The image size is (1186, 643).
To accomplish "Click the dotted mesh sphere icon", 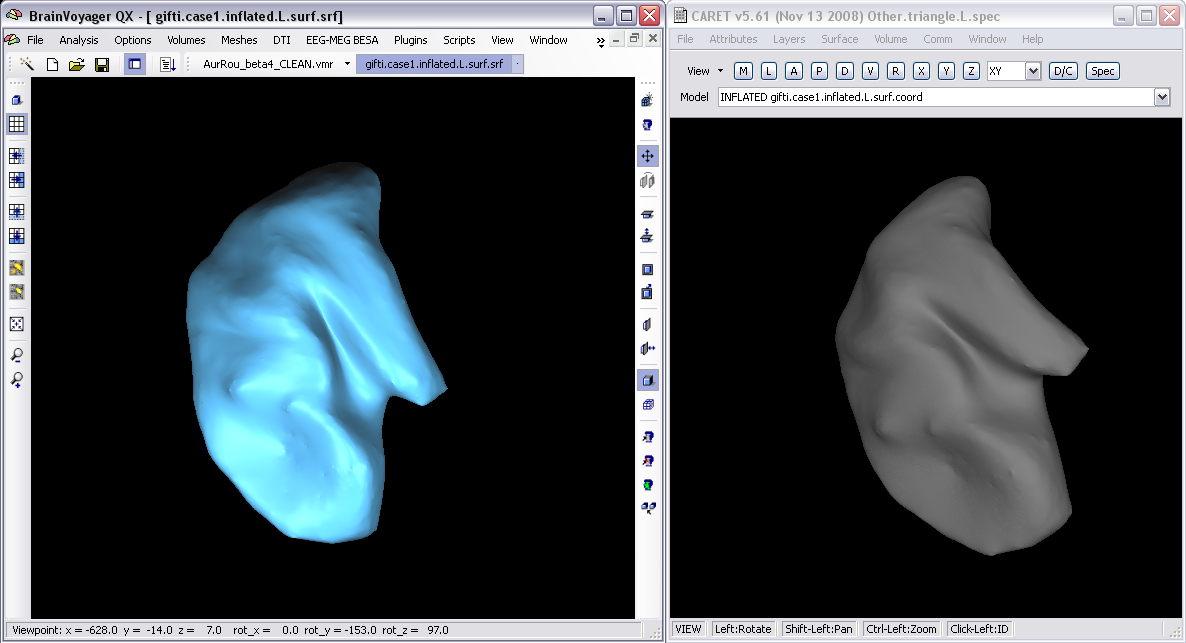I will click(647, 100).
